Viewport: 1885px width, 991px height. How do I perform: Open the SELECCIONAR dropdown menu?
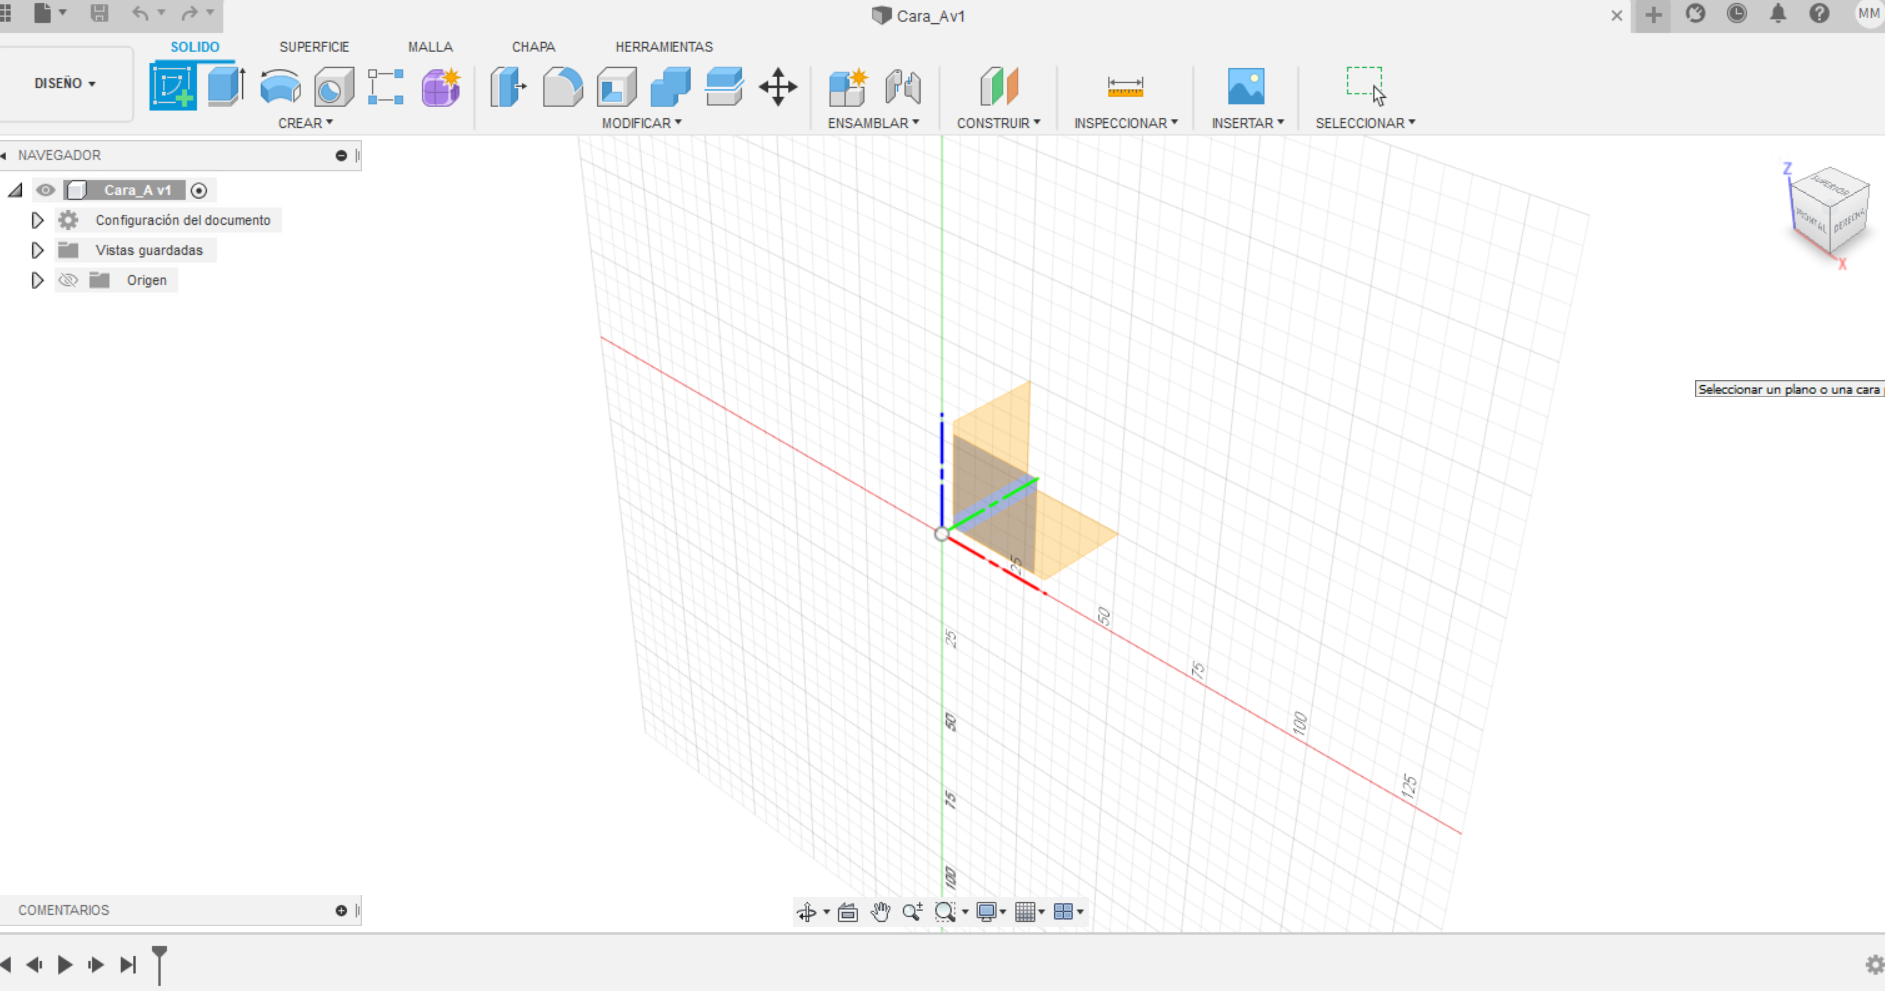coord(1365,123)
